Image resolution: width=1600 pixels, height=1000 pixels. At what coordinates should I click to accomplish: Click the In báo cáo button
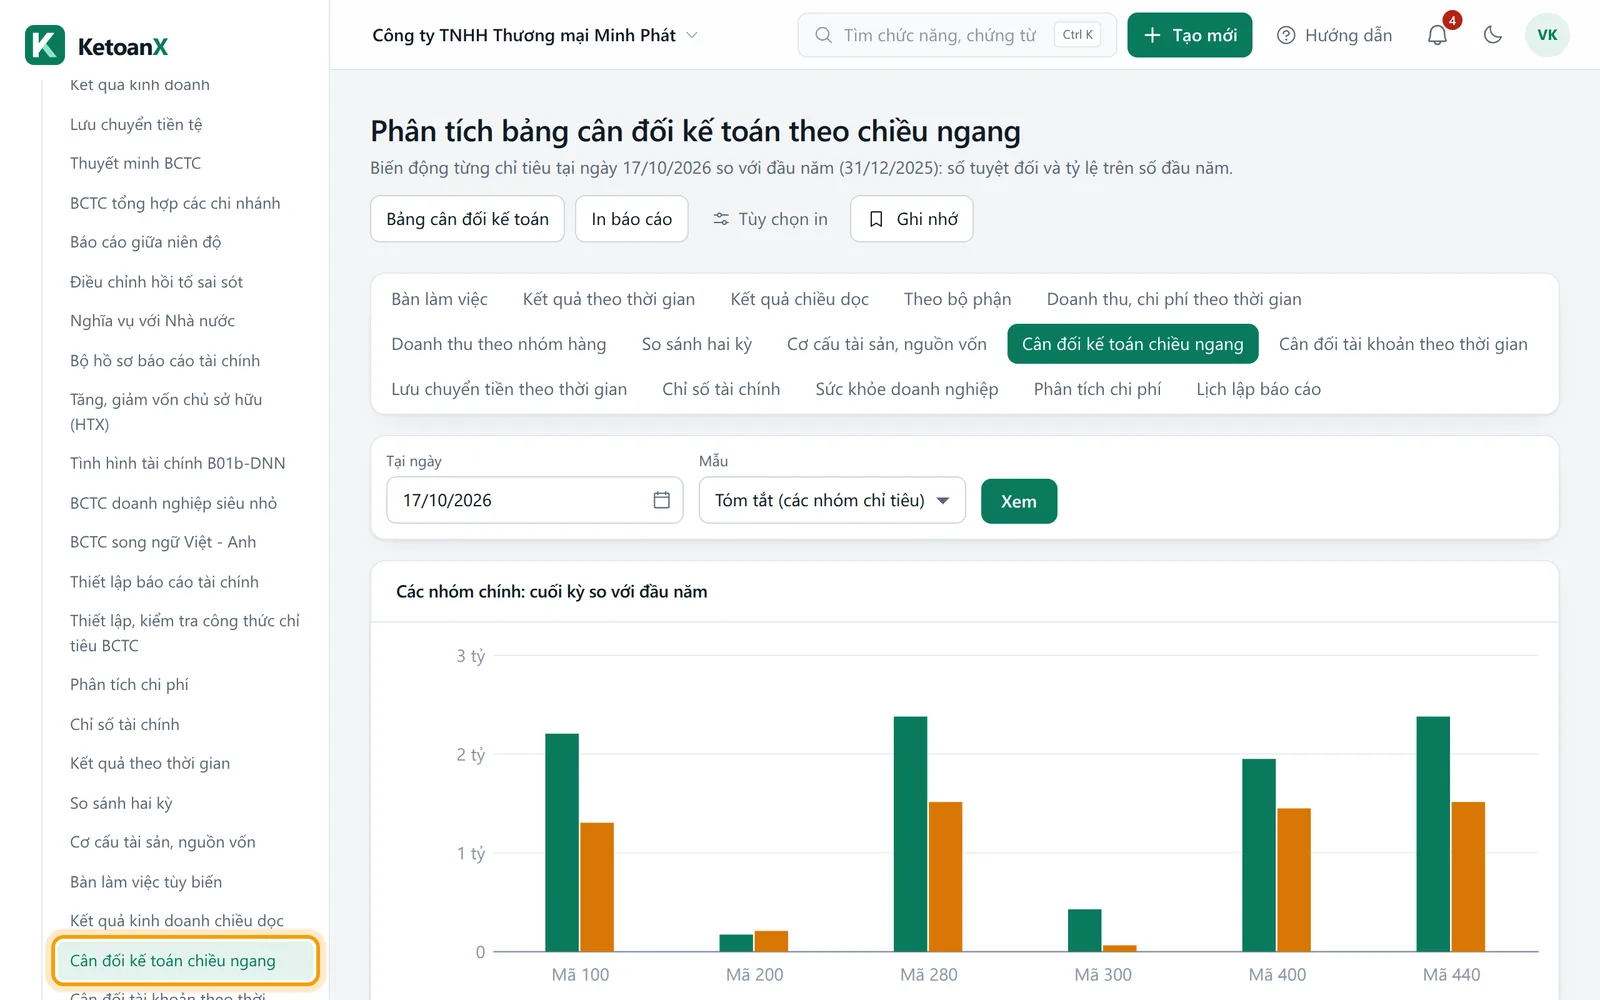pos(632,219)
